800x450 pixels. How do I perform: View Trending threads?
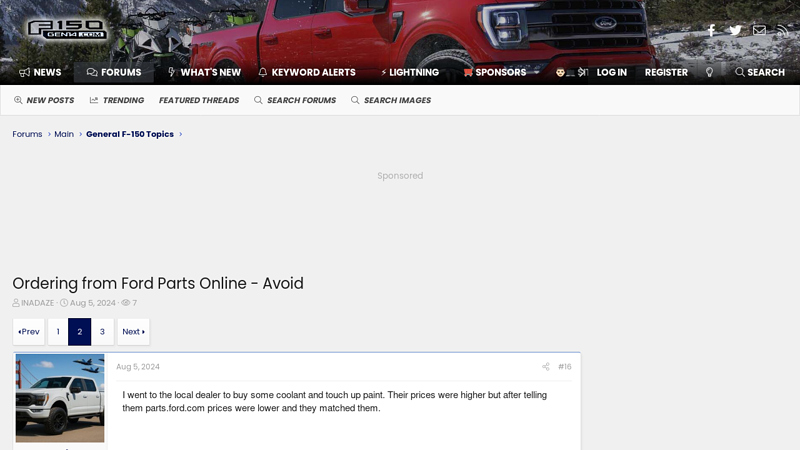pyautogui.click(x=117, y=101)
